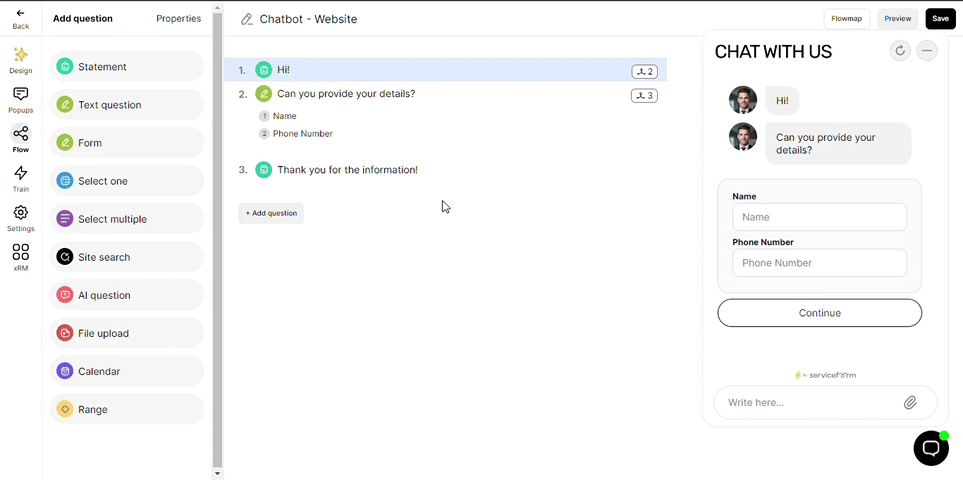963x480 pixels.
Task: Open branch badge showing 3 on details question
Action: point(644,95)
